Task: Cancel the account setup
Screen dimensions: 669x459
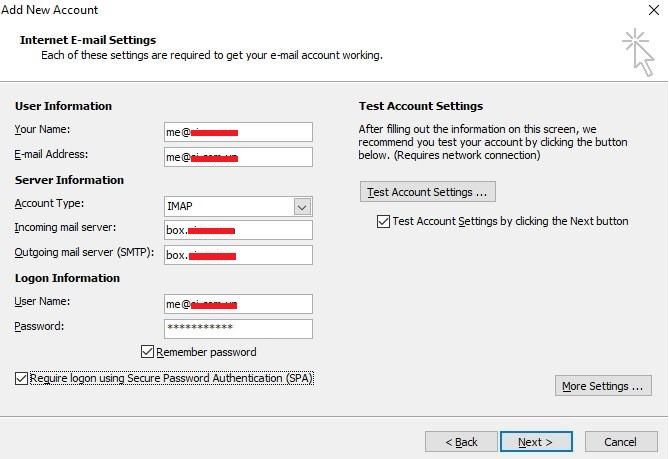Action: pyautogui.click(x=620, y=441)
